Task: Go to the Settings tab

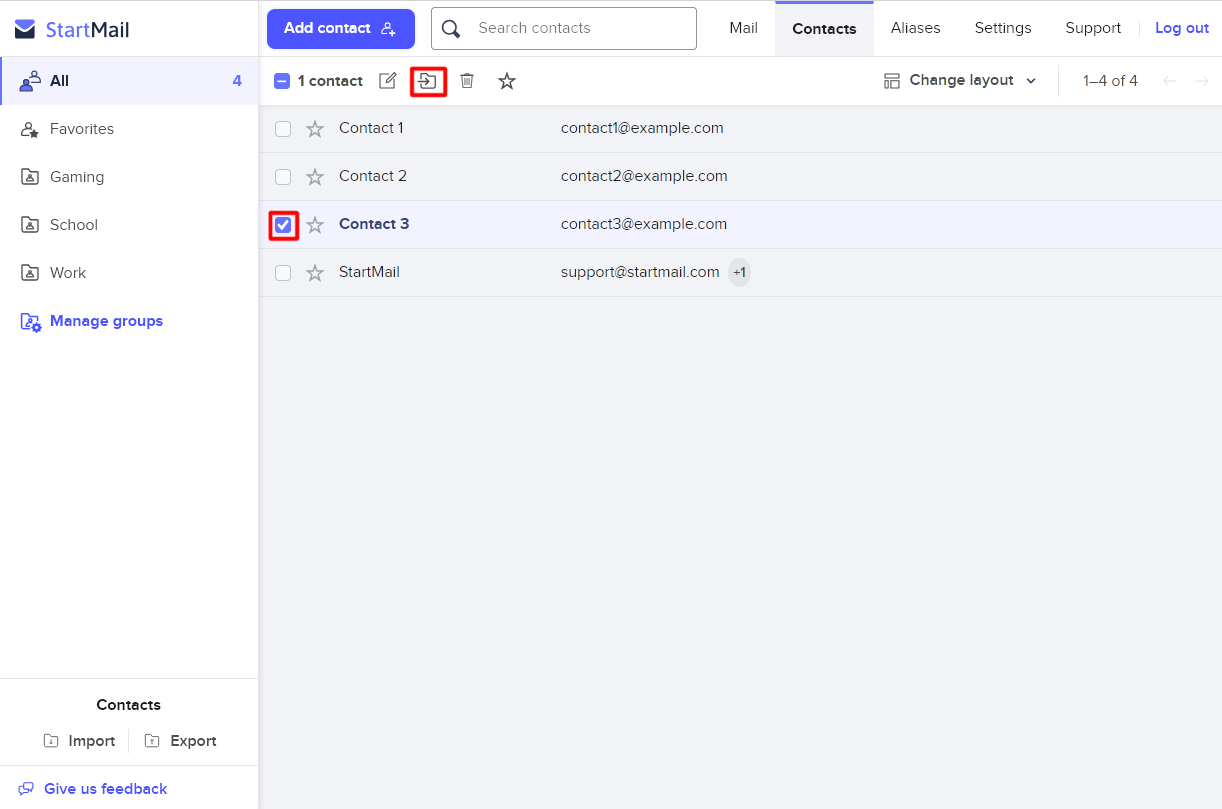Action: (1003, 28)
